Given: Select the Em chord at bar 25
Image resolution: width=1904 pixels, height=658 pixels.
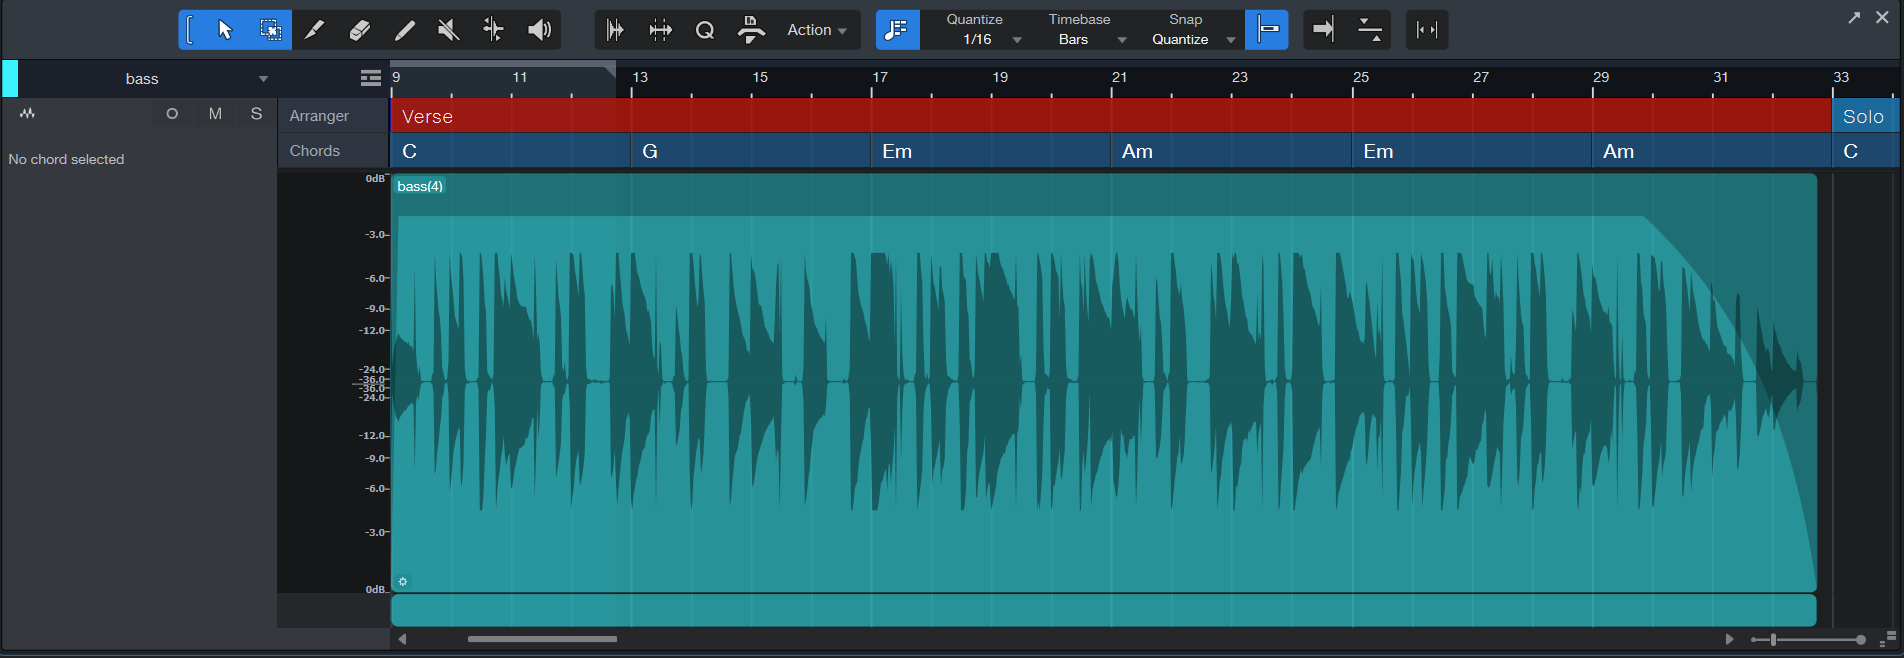Looking at the screenshot, I should coord(1472,151).
